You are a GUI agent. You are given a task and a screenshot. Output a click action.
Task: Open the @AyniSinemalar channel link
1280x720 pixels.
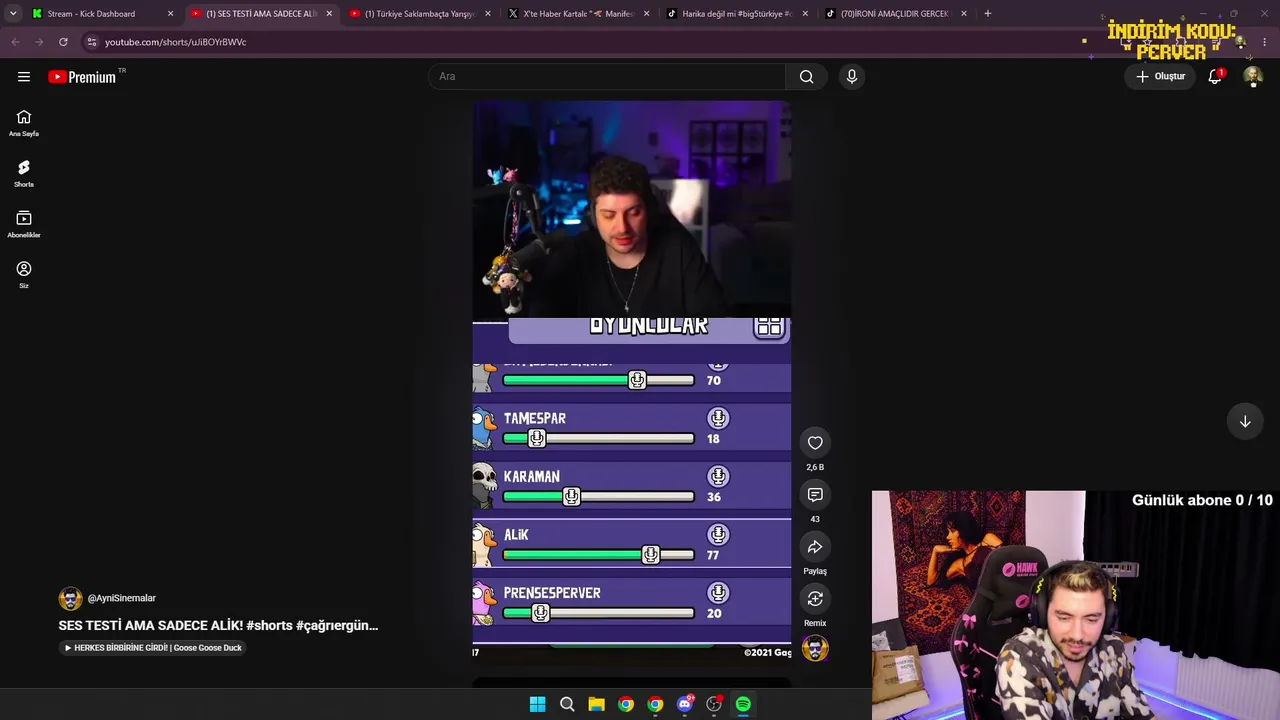pyautogui.click(x=122, y=598)
